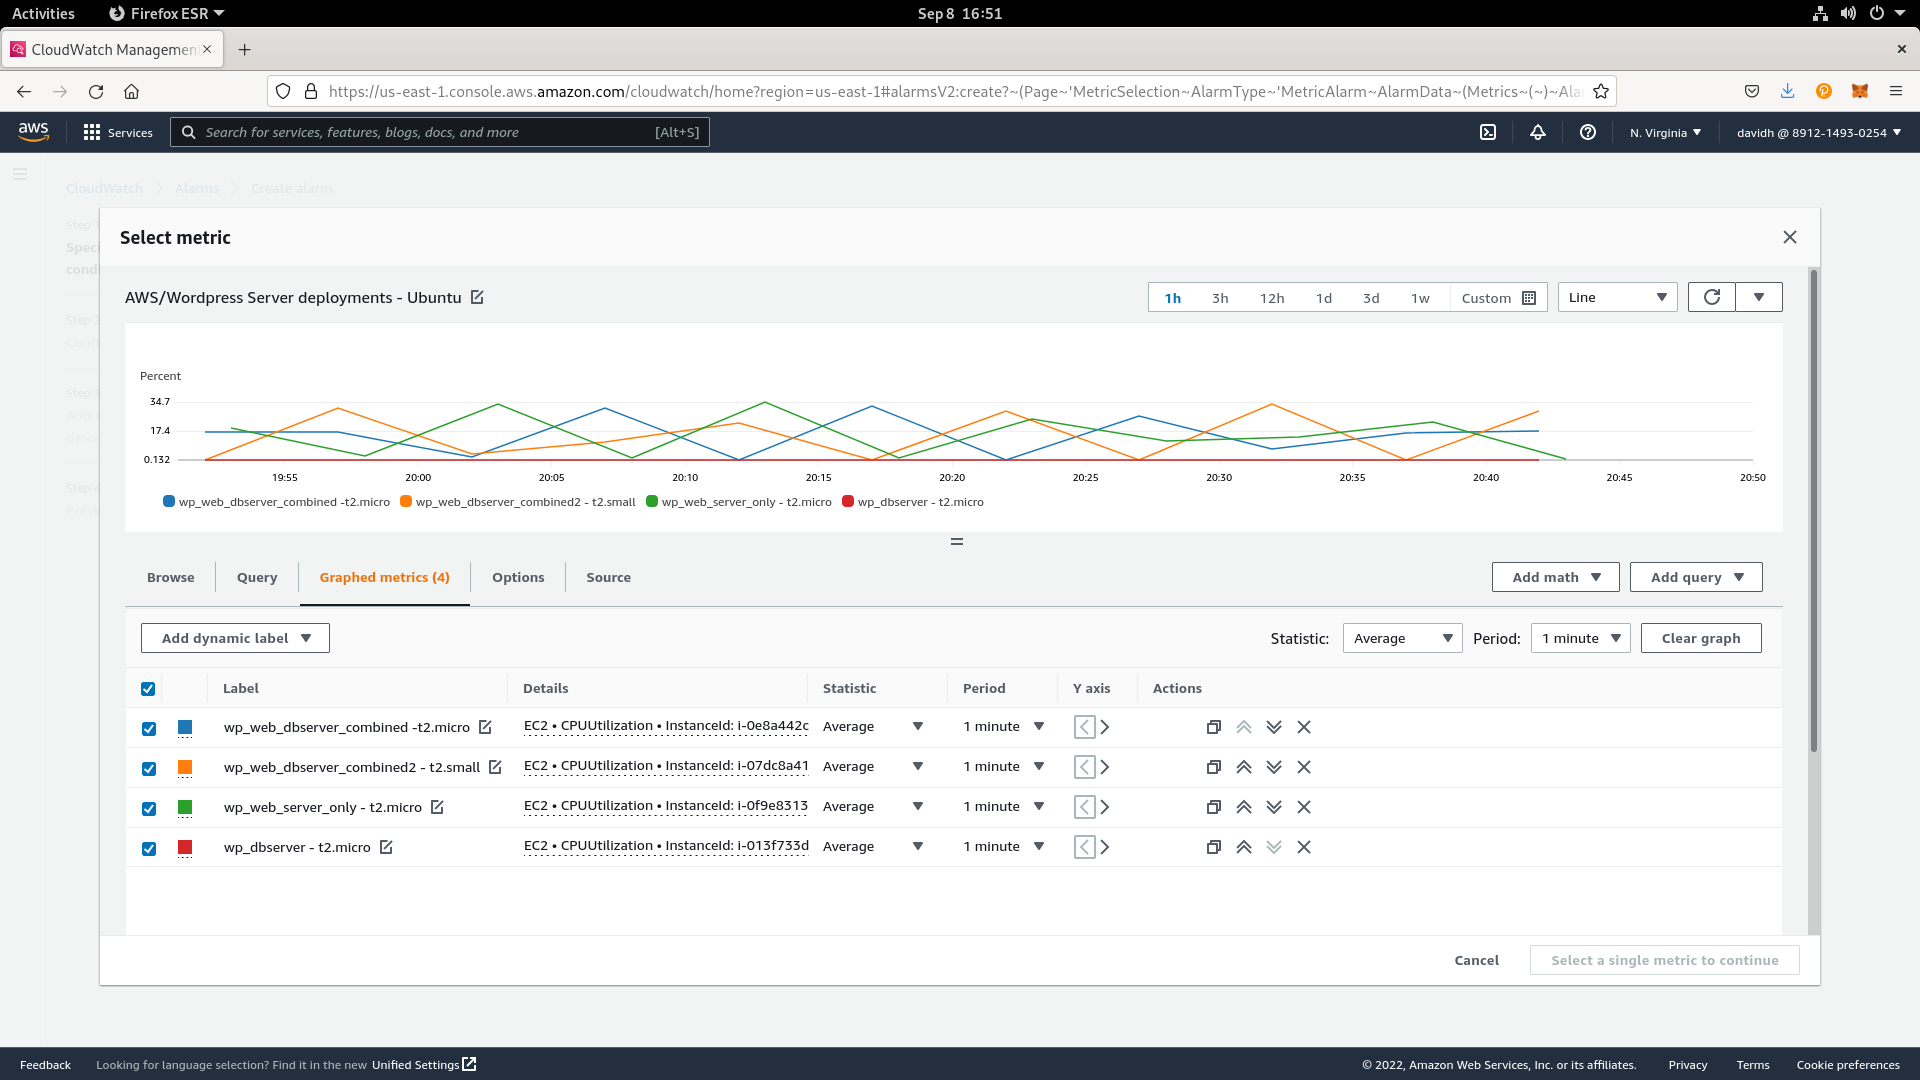Open the custom time range calendar
This screenshot has width=1920, height=1080.
click(x=1498, y=298)
